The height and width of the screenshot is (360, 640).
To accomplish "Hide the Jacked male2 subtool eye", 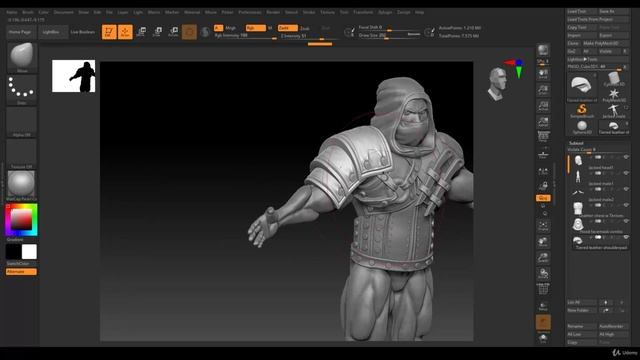I will pyautogui.click(x=625, y=189).
